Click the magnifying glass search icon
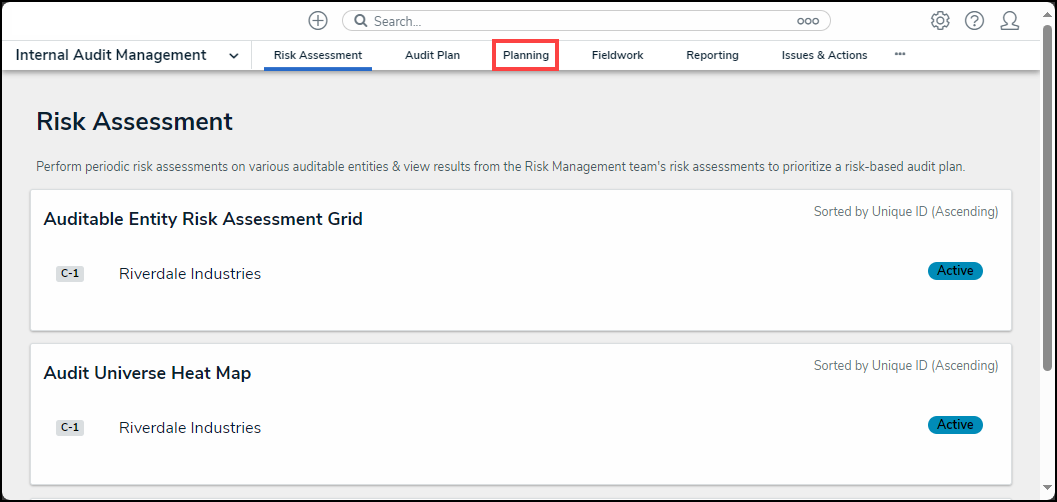Screen dimensions: 1057x502 tap(358, 21)
